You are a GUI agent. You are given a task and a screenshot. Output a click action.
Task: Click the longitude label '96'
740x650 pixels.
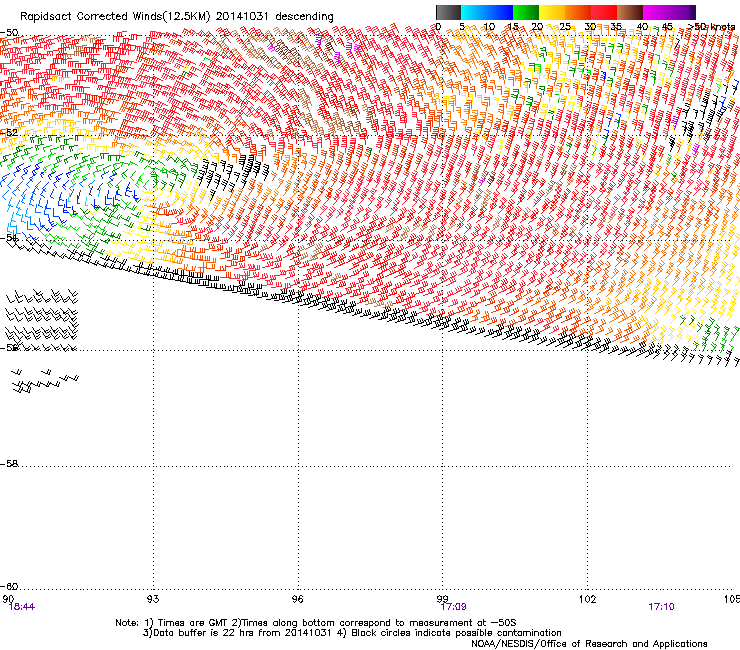[x=297, y=599]
